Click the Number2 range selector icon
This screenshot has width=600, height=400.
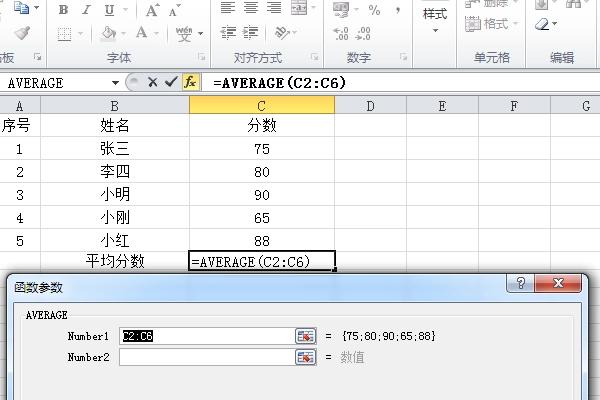(305, 357)
